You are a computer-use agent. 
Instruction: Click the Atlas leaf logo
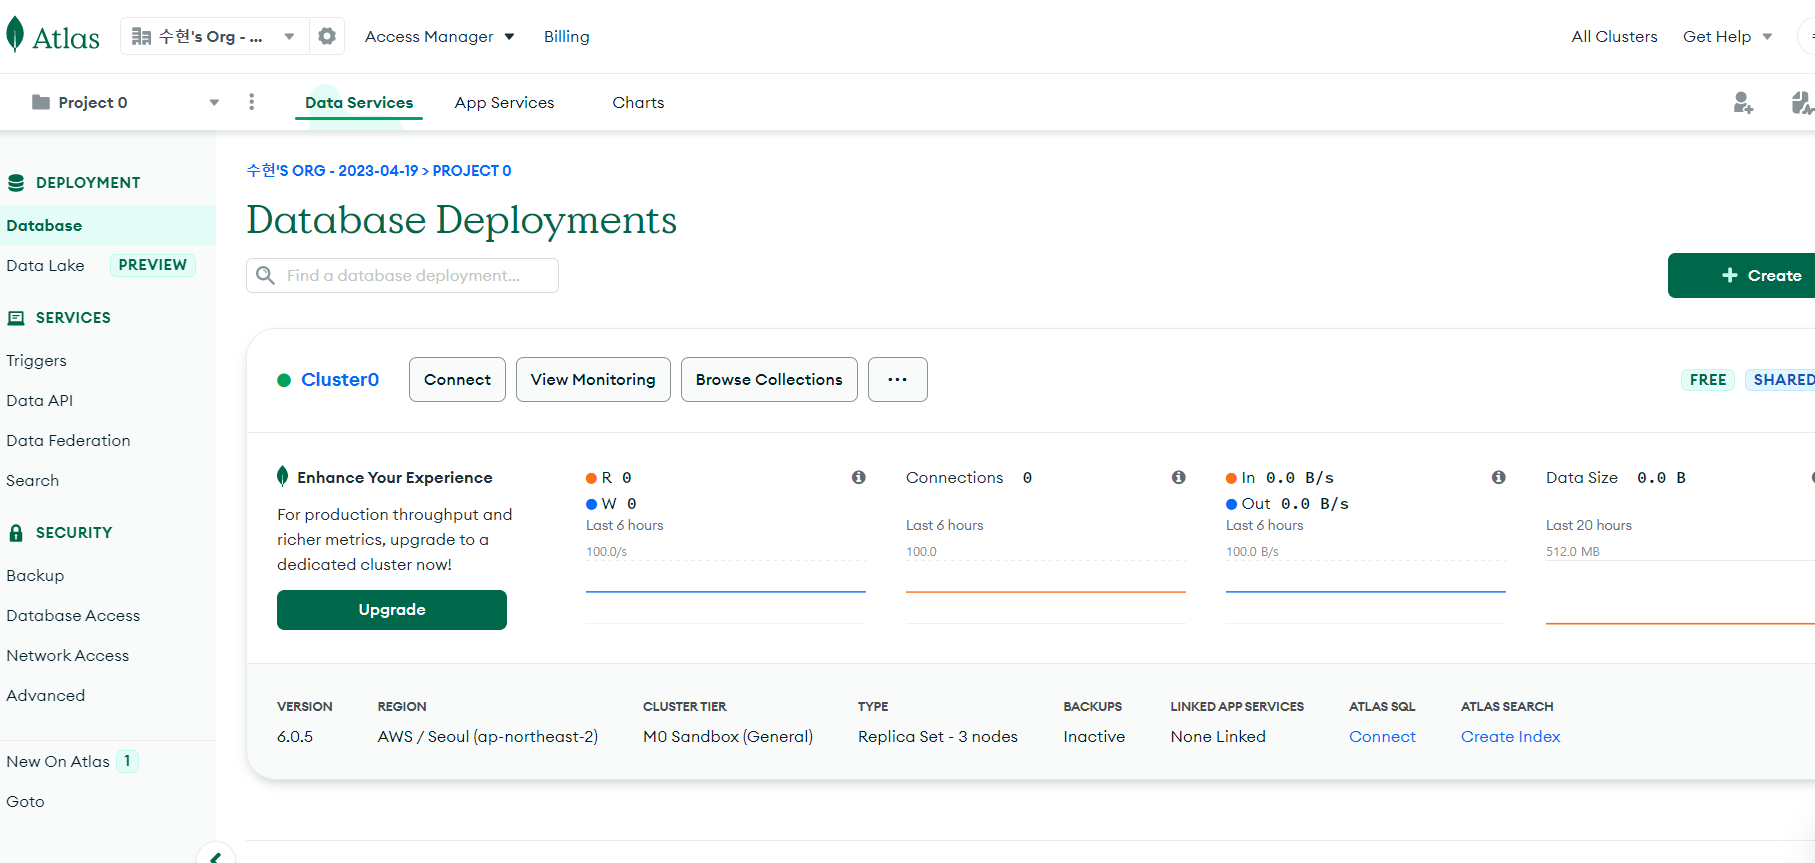click(15, 35)
